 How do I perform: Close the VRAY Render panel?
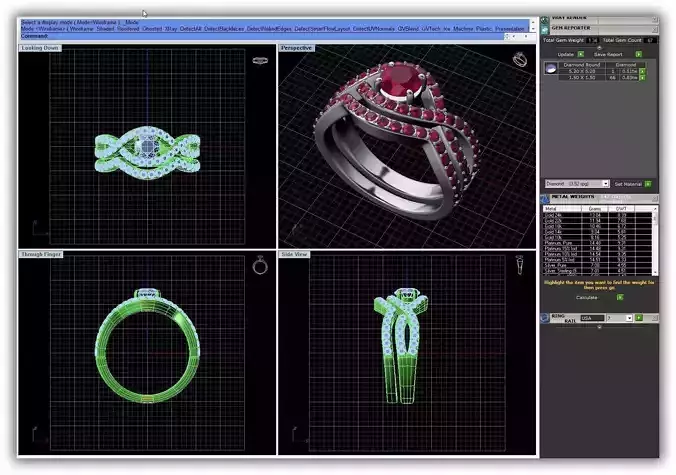point(654,19)
